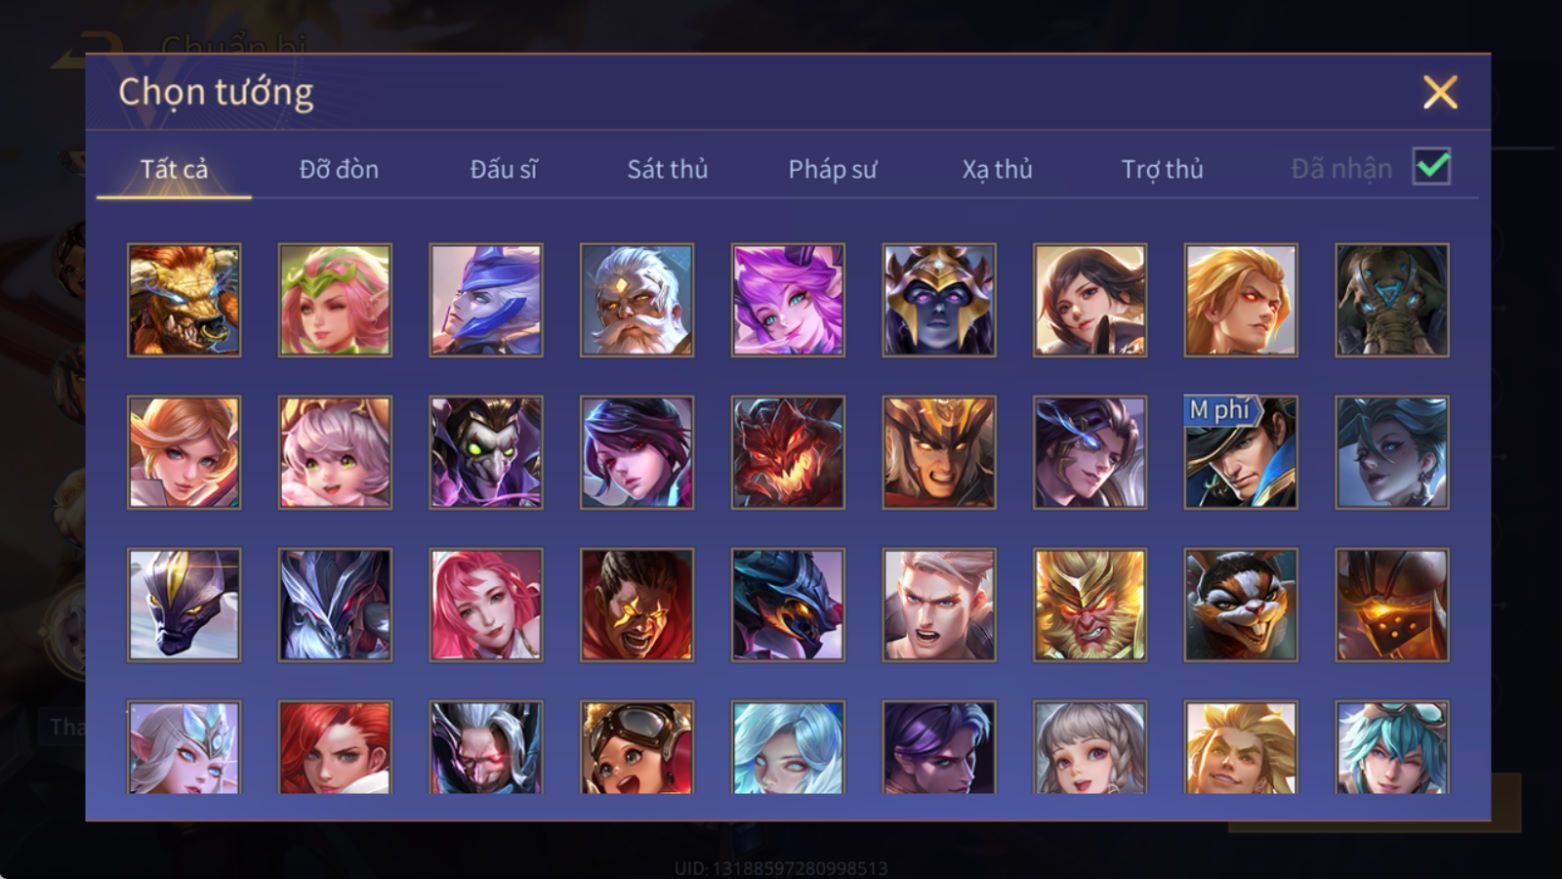Image resolution: width=1562 pixels, height=879 pixels.
Task: Close the Chọn tướng dialog
Action: 1440,92
